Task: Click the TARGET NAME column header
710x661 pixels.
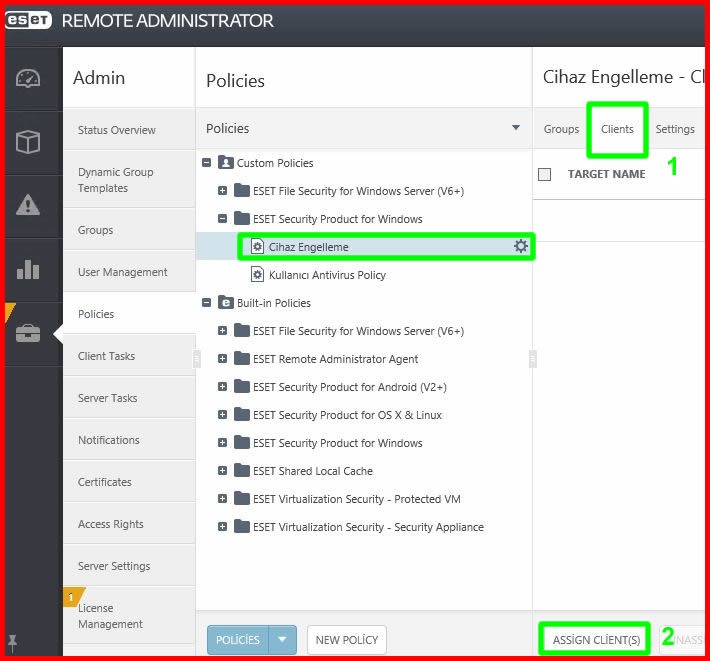Action: pos(606,174)
